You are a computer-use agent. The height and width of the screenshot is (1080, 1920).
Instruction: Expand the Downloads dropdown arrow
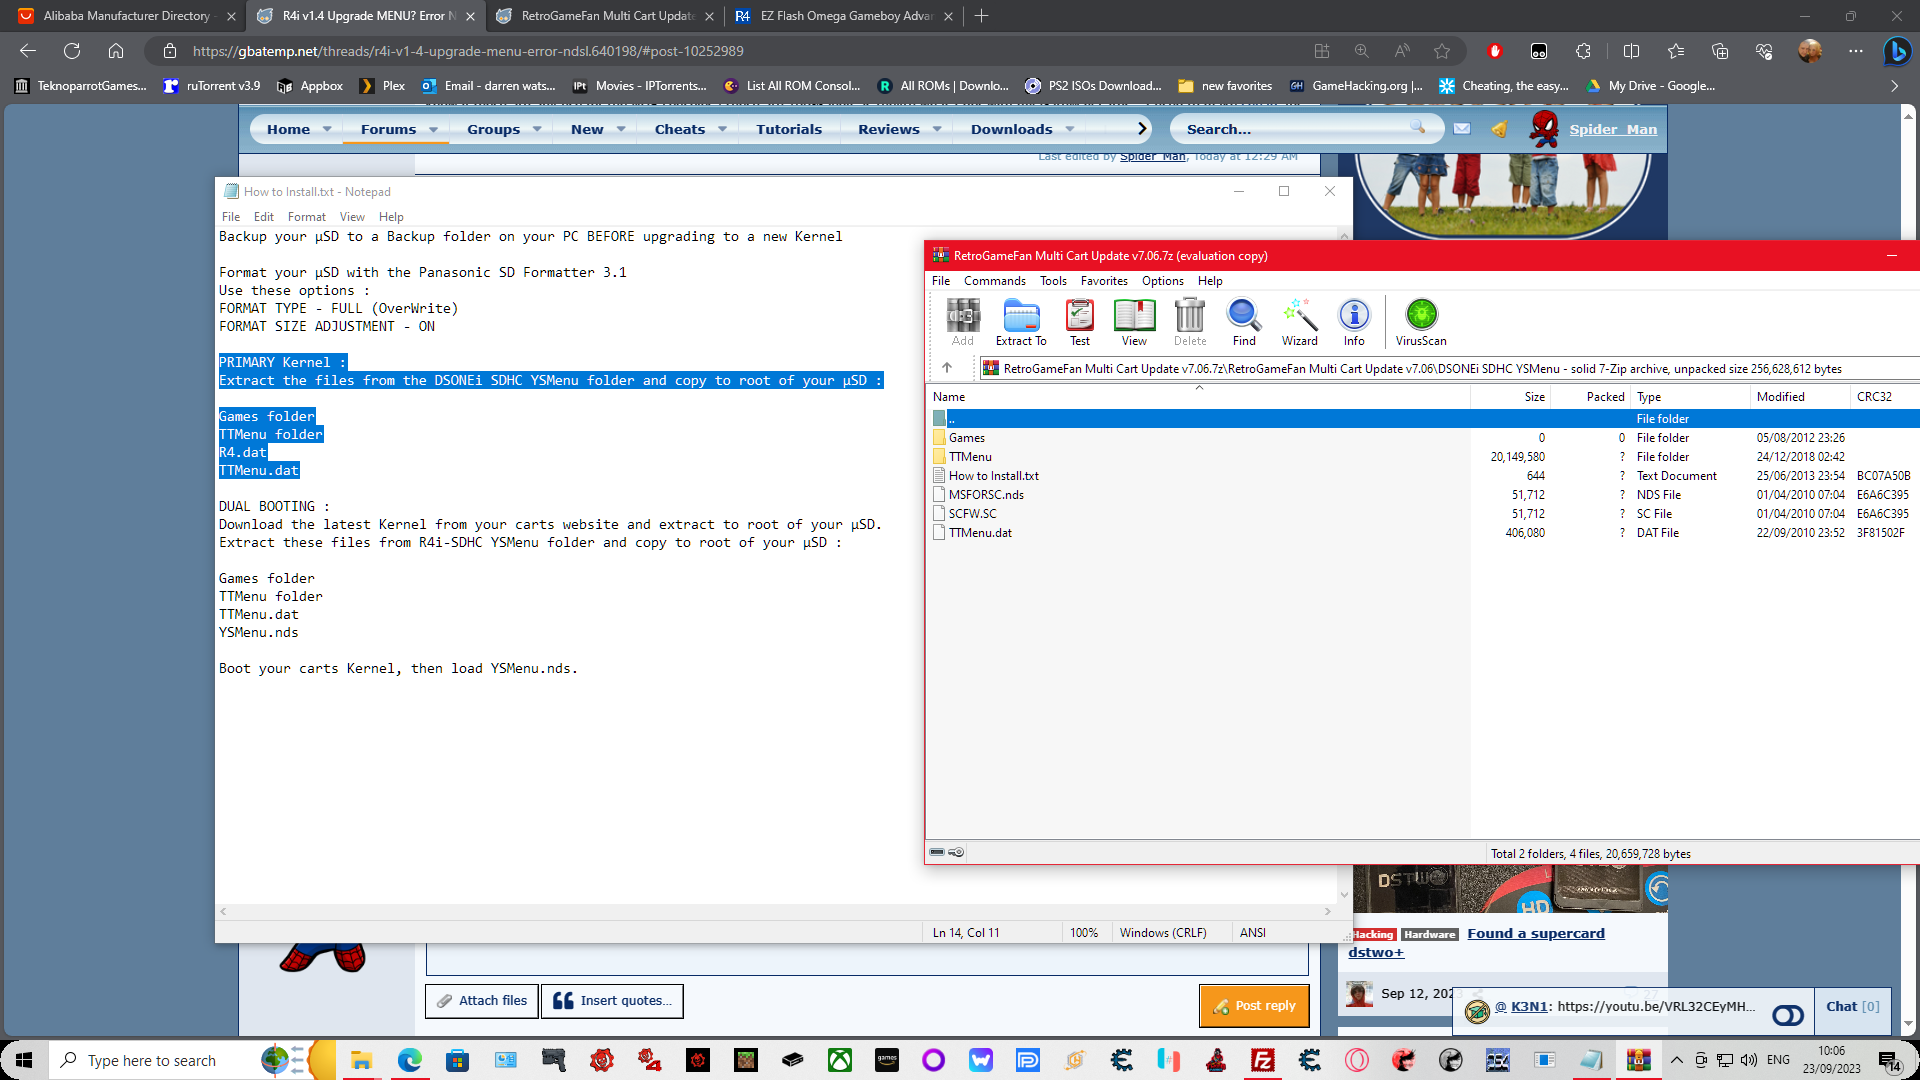point(1070,129)
